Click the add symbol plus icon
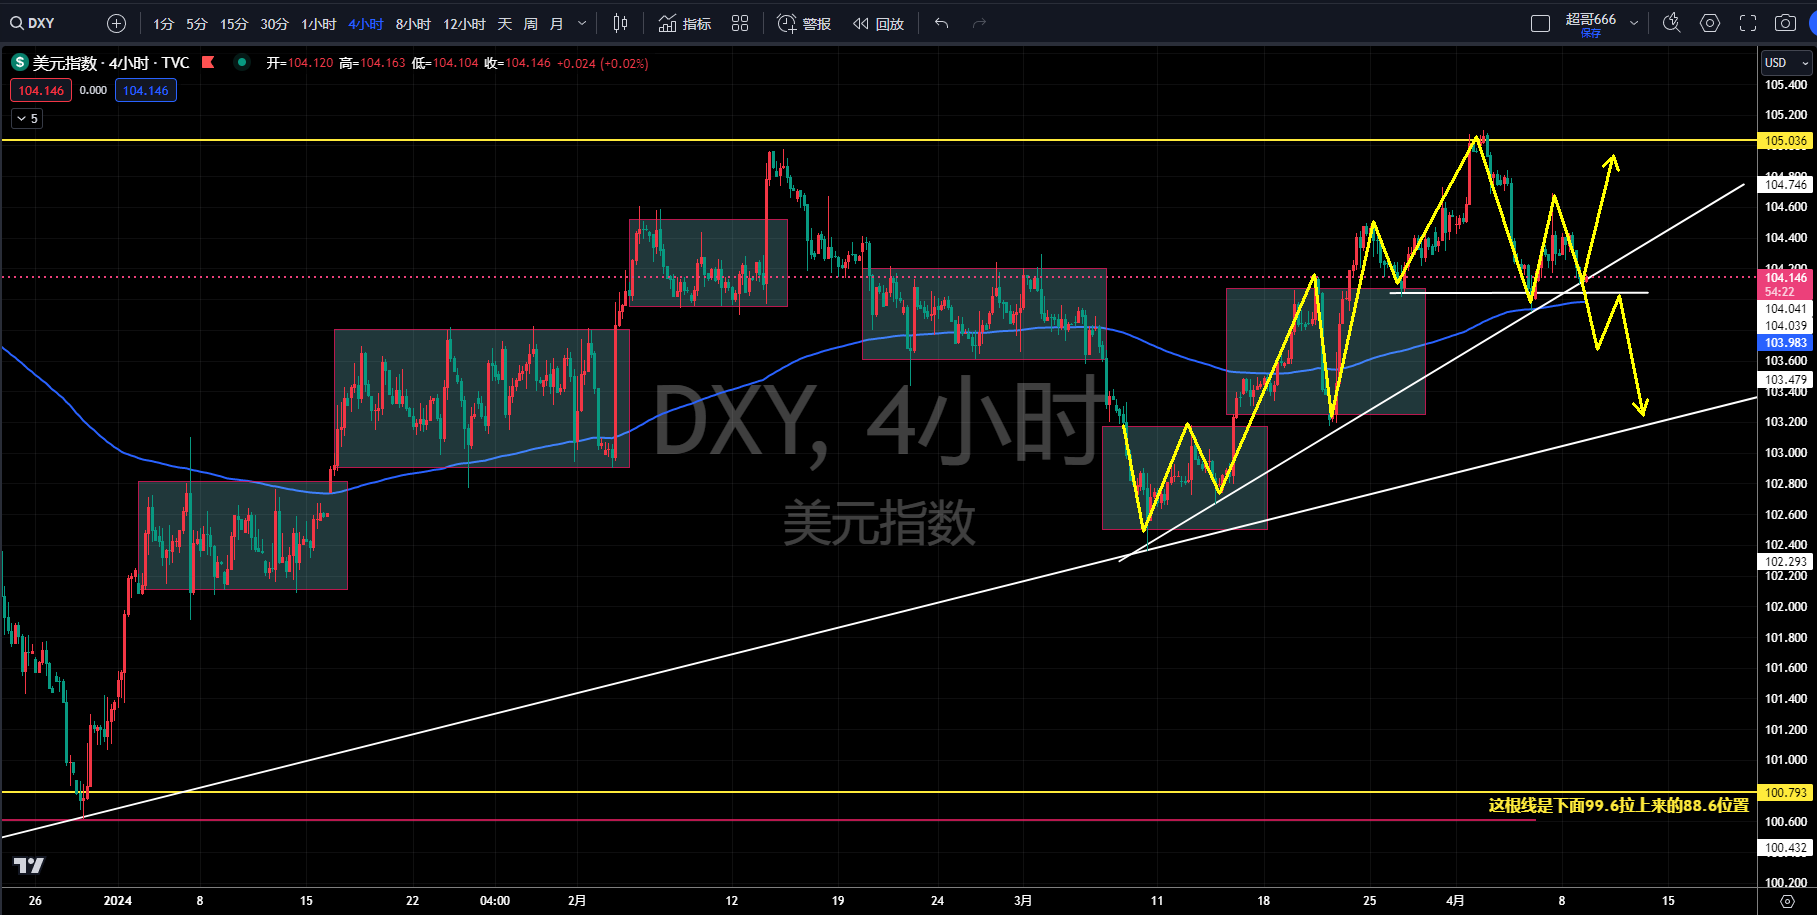 [116, 23]
